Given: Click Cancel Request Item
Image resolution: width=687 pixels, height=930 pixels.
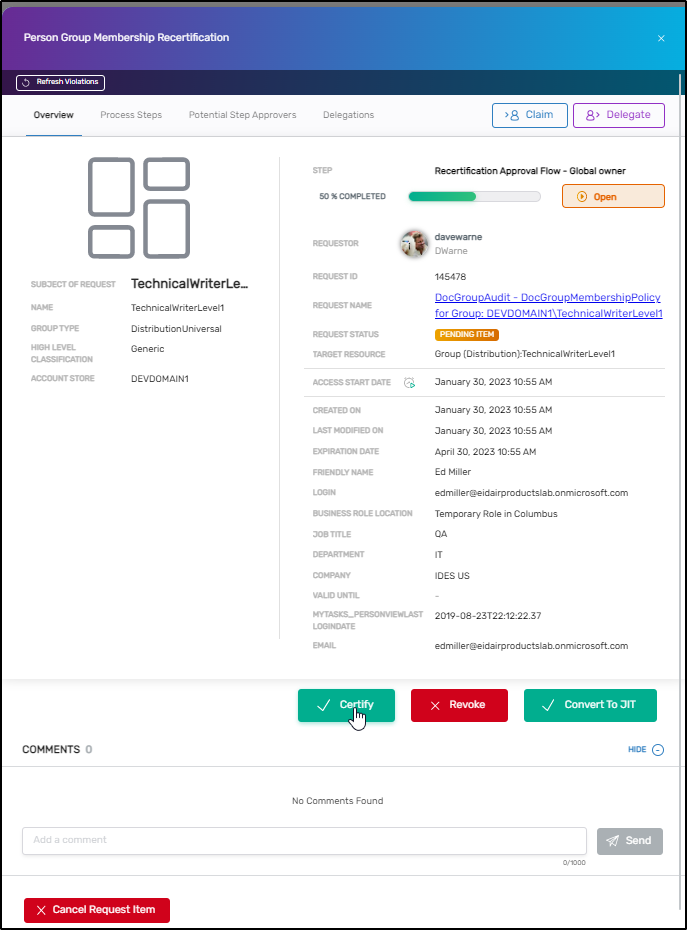Looking at the screenshot, I should click(97, 910).
